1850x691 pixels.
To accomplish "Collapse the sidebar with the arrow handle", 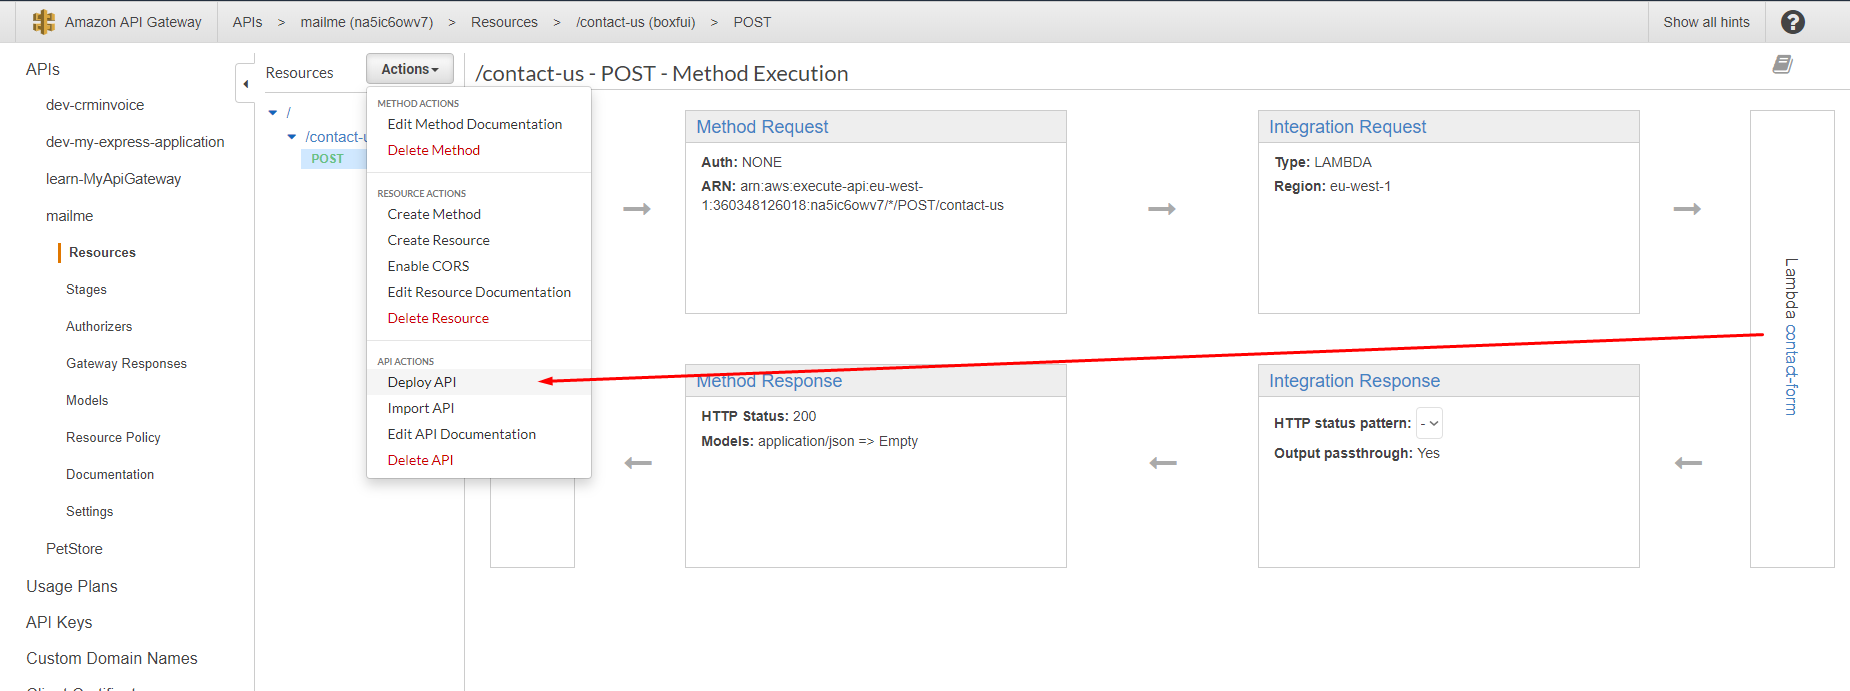I will tap(245, 84).
